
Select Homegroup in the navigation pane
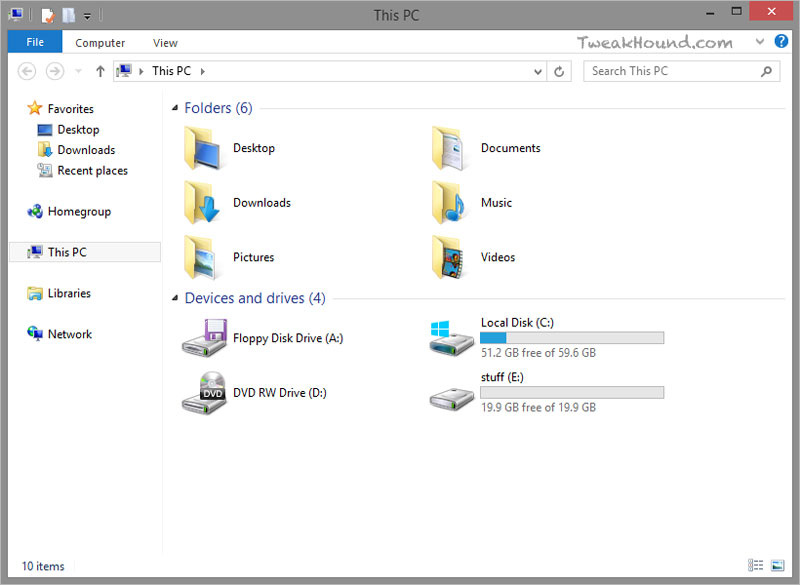79,212
